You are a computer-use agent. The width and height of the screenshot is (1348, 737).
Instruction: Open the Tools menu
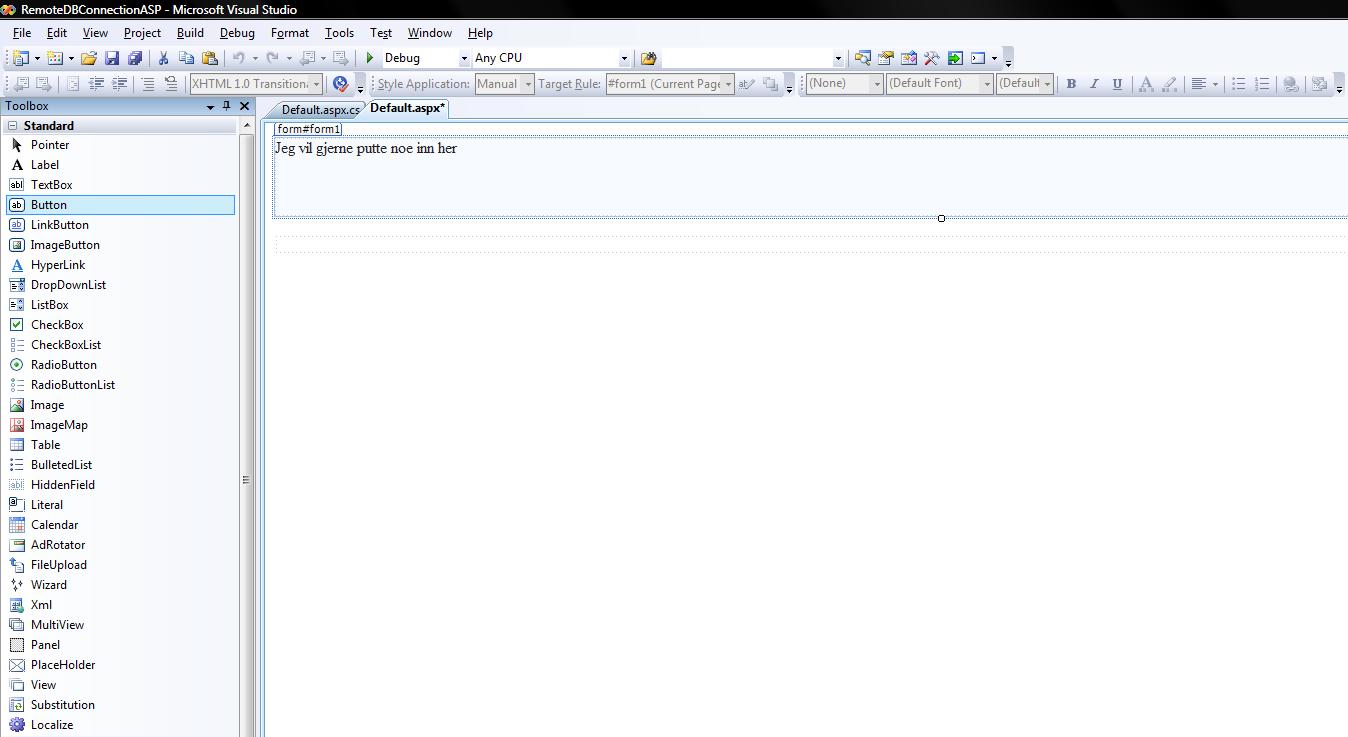point(339,33)
